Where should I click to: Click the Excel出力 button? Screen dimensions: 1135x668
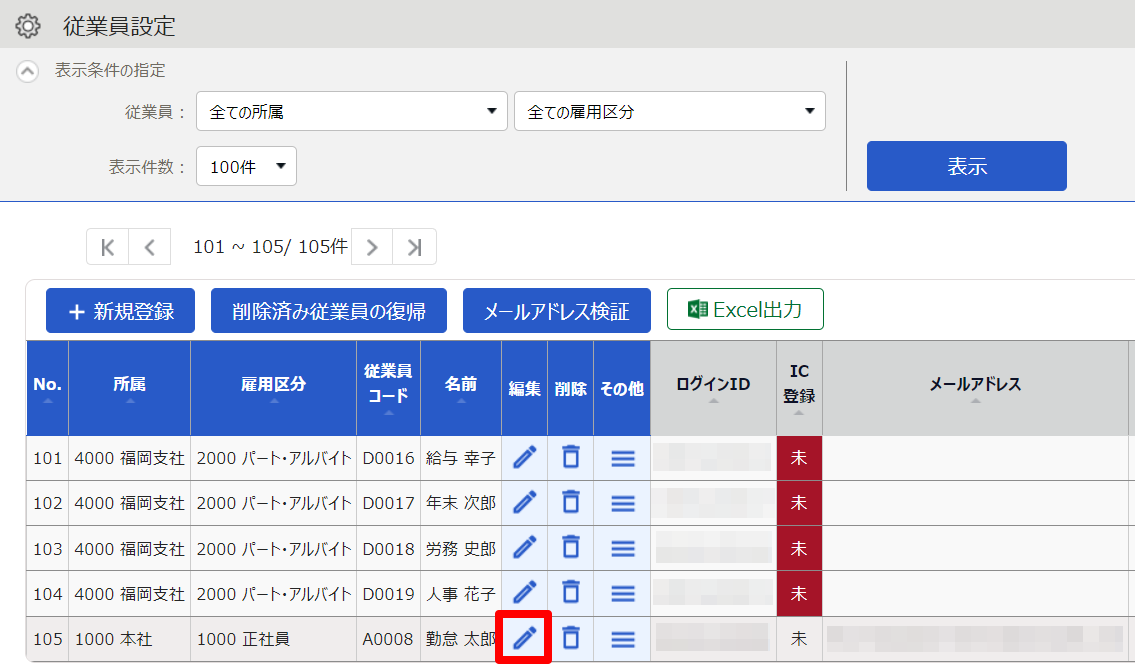click(x=745, y=310)
